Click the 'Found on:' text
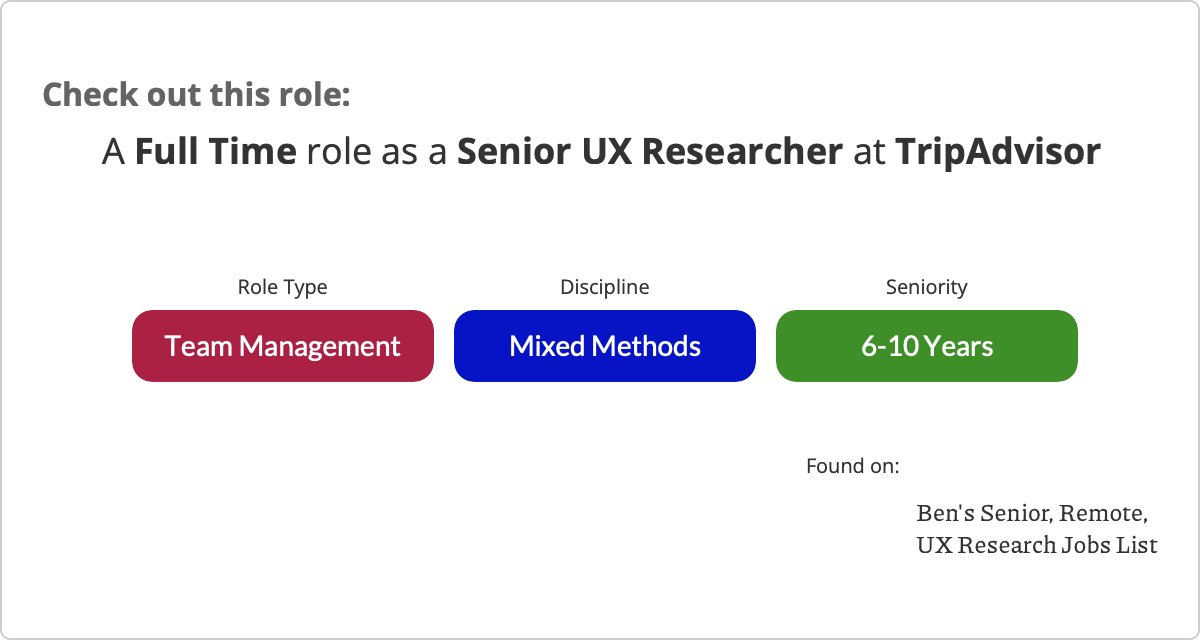The image size is (1200, 640). pyautogui.click(x=852, y=466)
